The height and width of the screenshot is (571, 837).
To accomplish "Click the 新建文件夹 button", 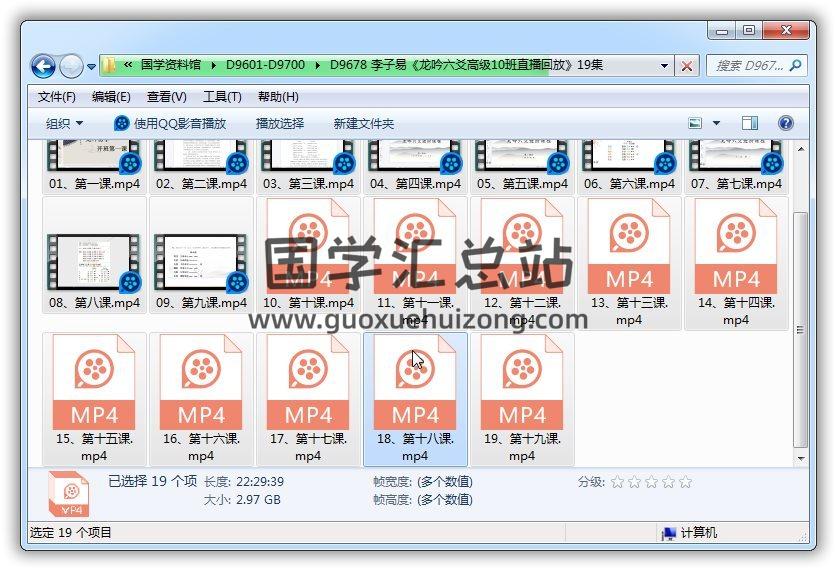I will (364, 123).
